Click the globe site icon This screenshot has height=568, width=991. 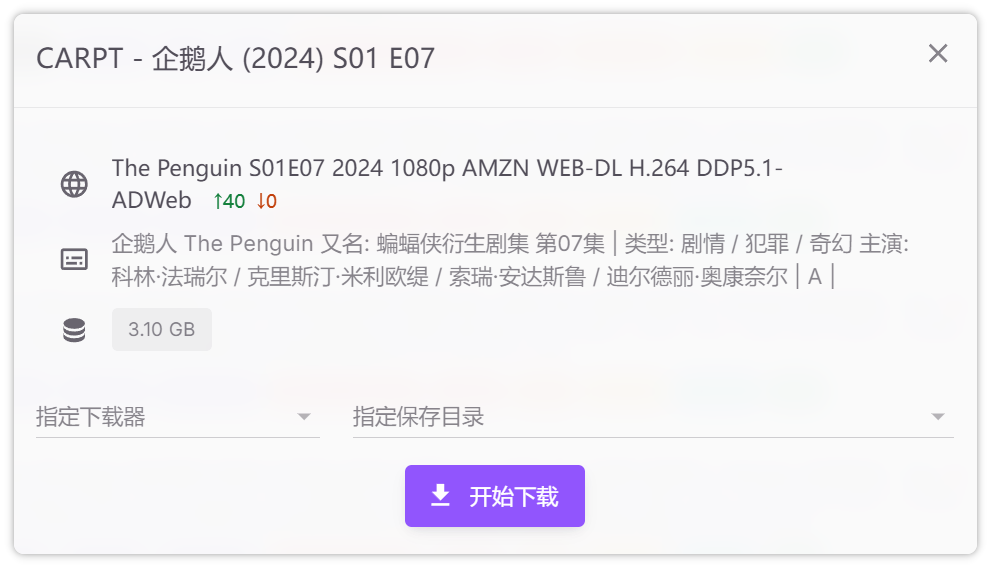[74, 185]
